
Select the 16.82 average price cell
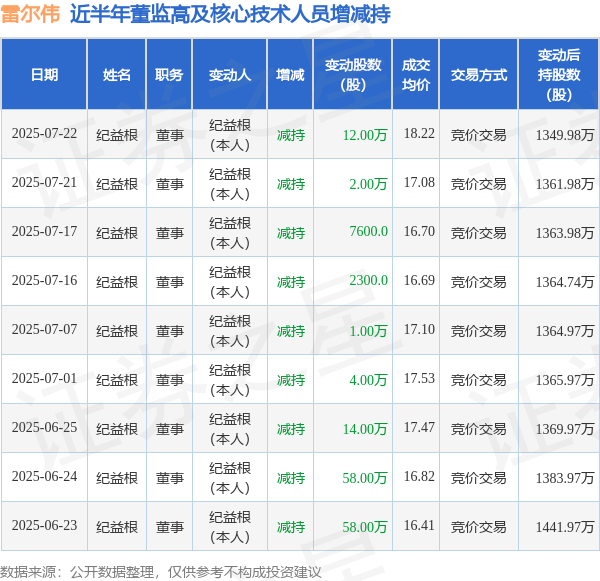[419, 477]
